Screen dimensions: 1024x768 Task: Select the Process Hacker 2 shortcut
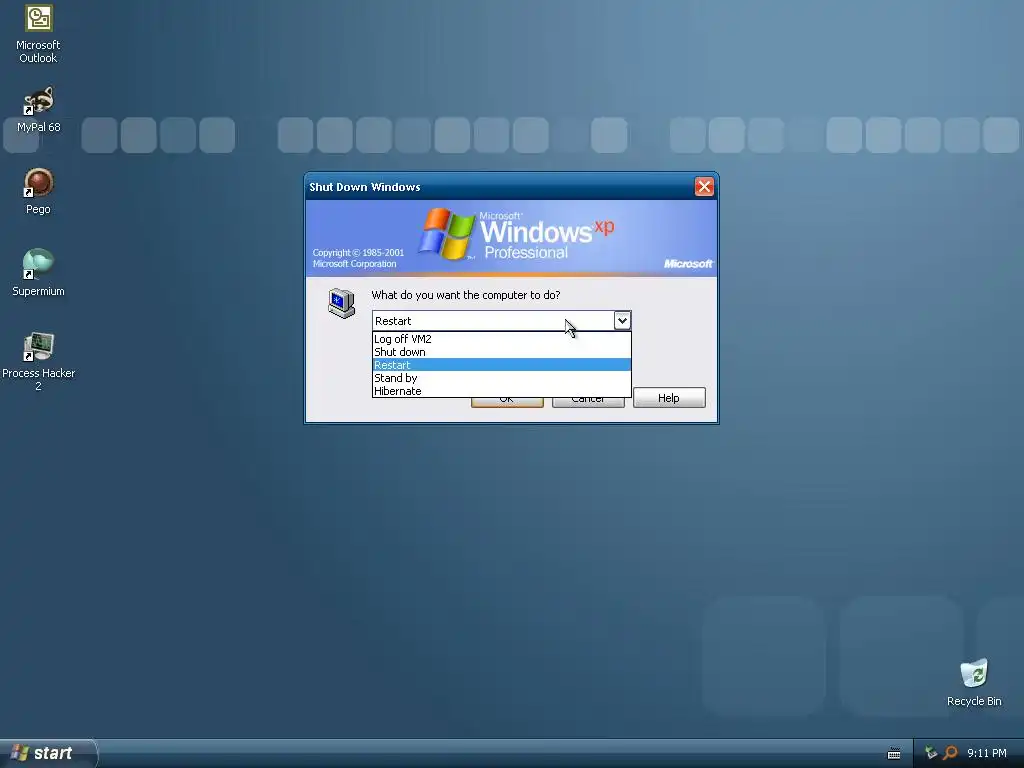(x=38, y=362)
